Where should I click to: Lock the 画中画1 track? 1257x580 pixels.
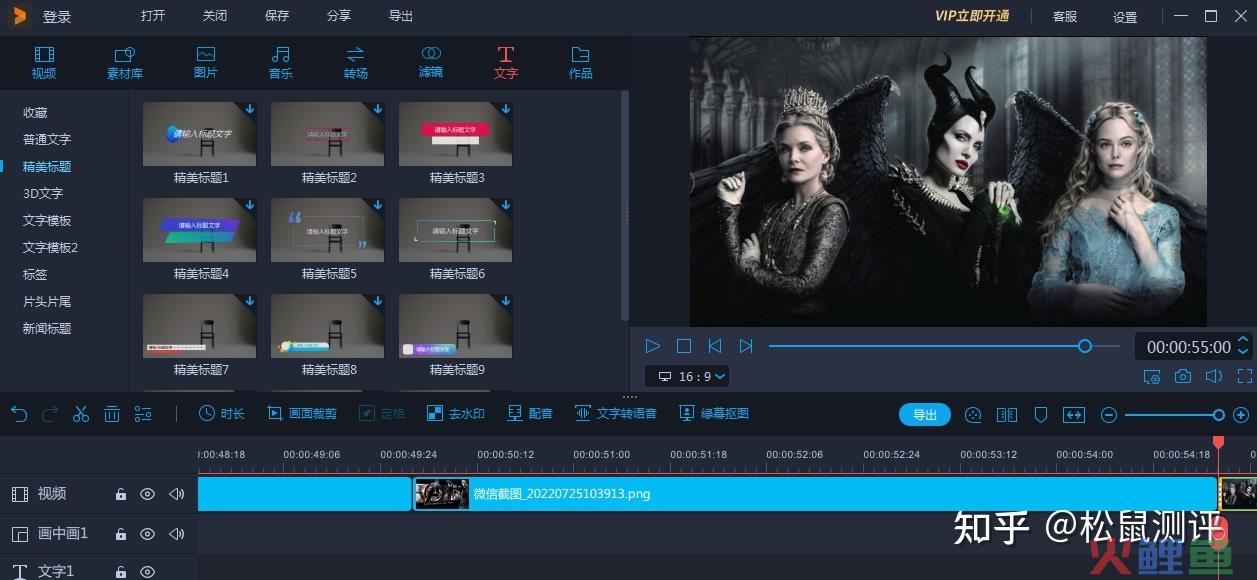[x=121, y=534]
